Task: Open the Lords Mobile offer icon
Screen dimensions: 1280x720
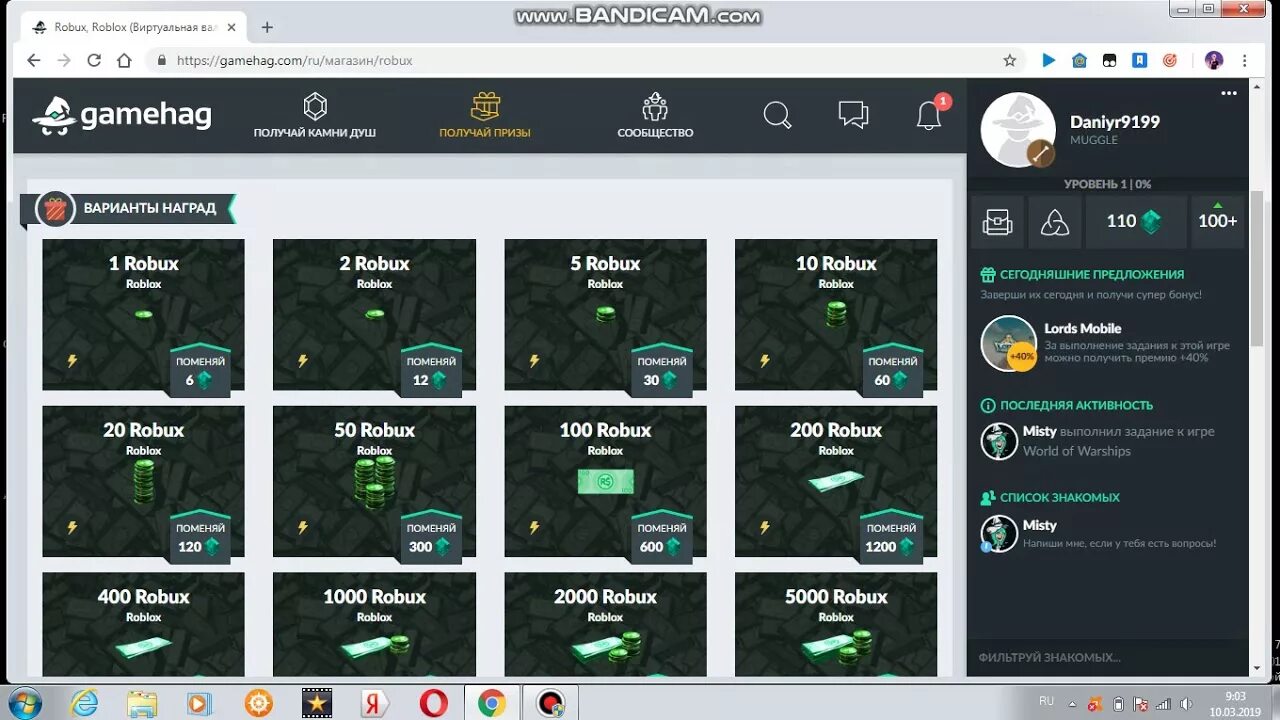Action: click(1008, 343)
